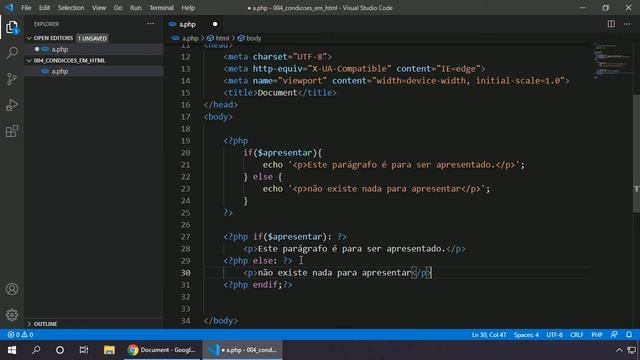
Task: Change indentation via Spaces: 4
Action: coord(526,335)
